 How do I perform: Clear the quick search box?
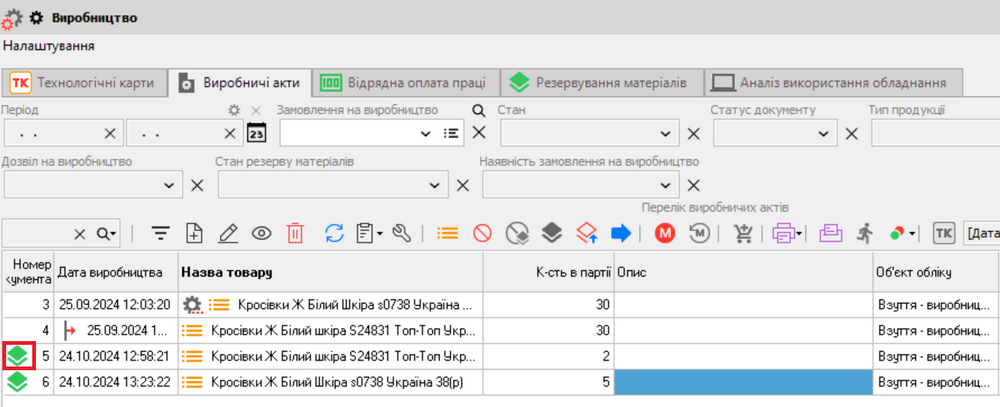pyautogui.click(x=80, y=234)
